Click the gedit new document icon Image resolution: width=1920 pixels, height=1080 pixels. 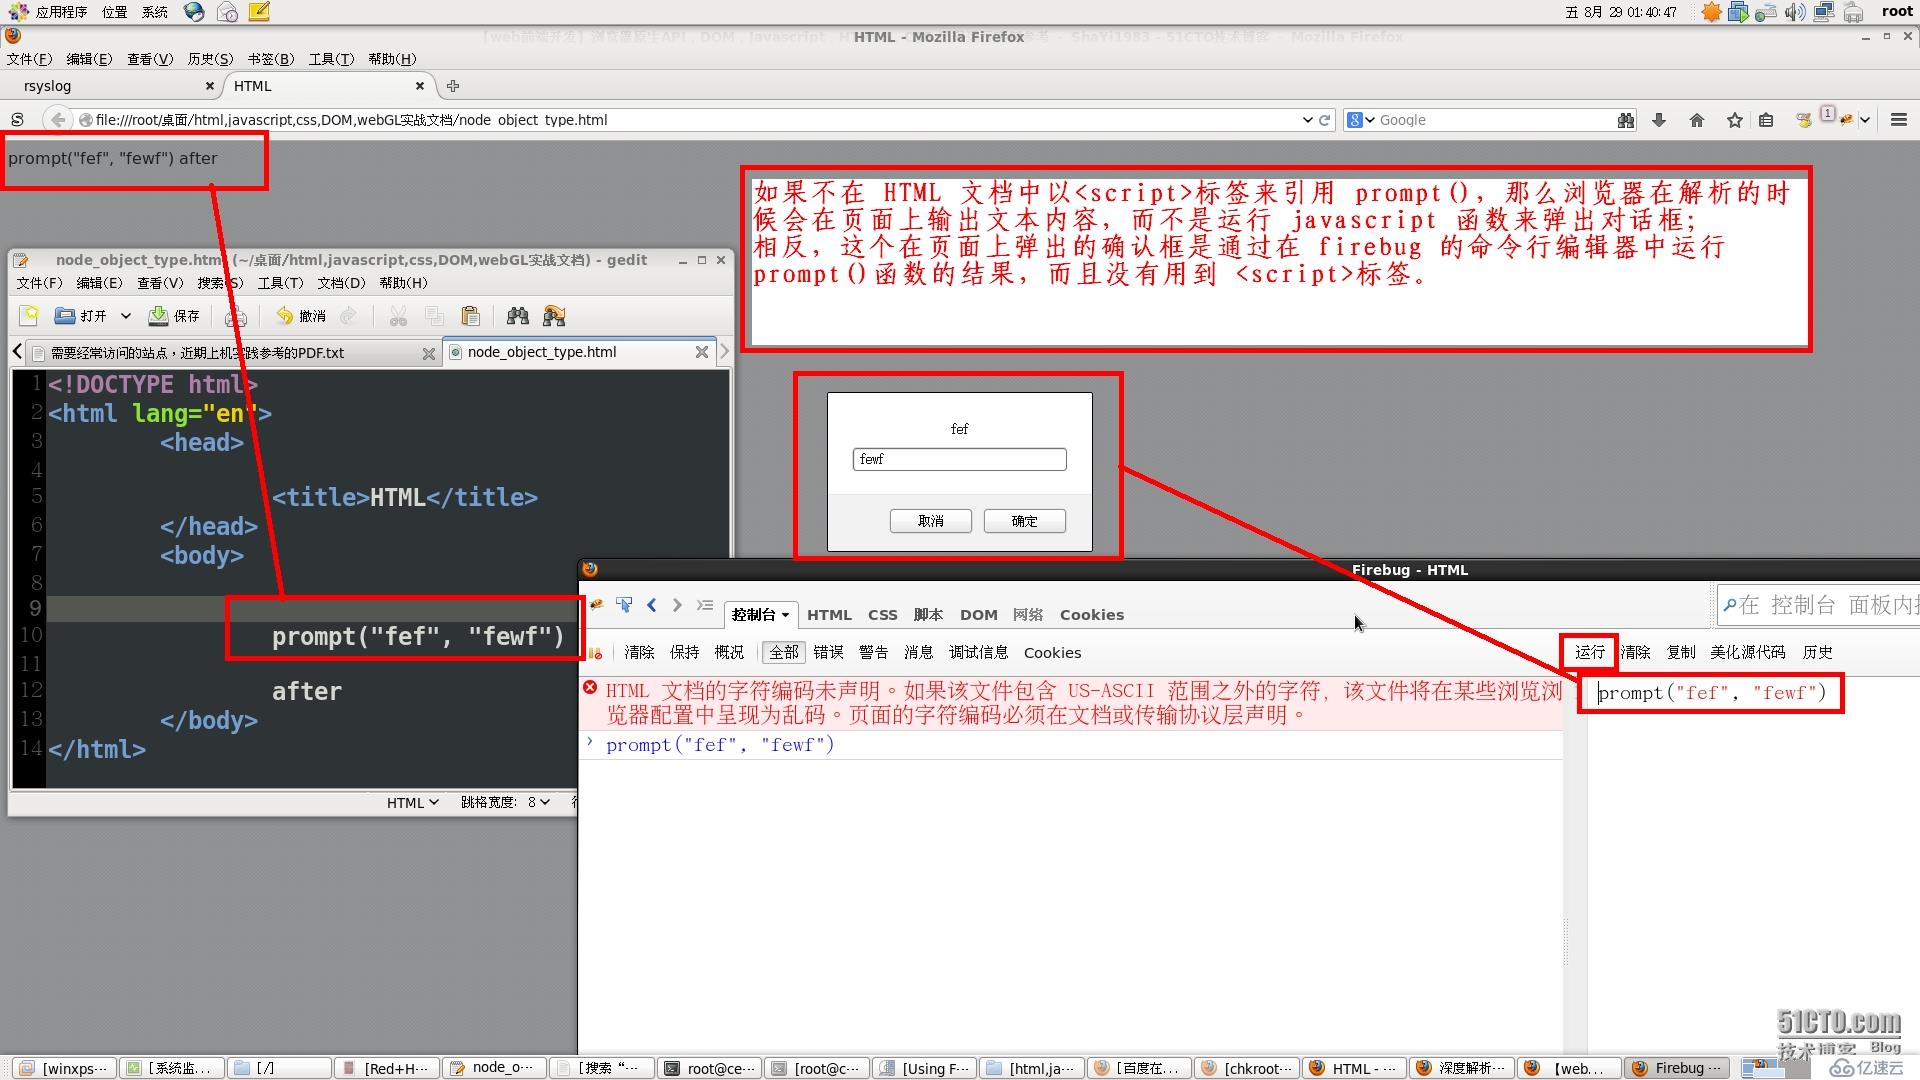coord(29,316)
